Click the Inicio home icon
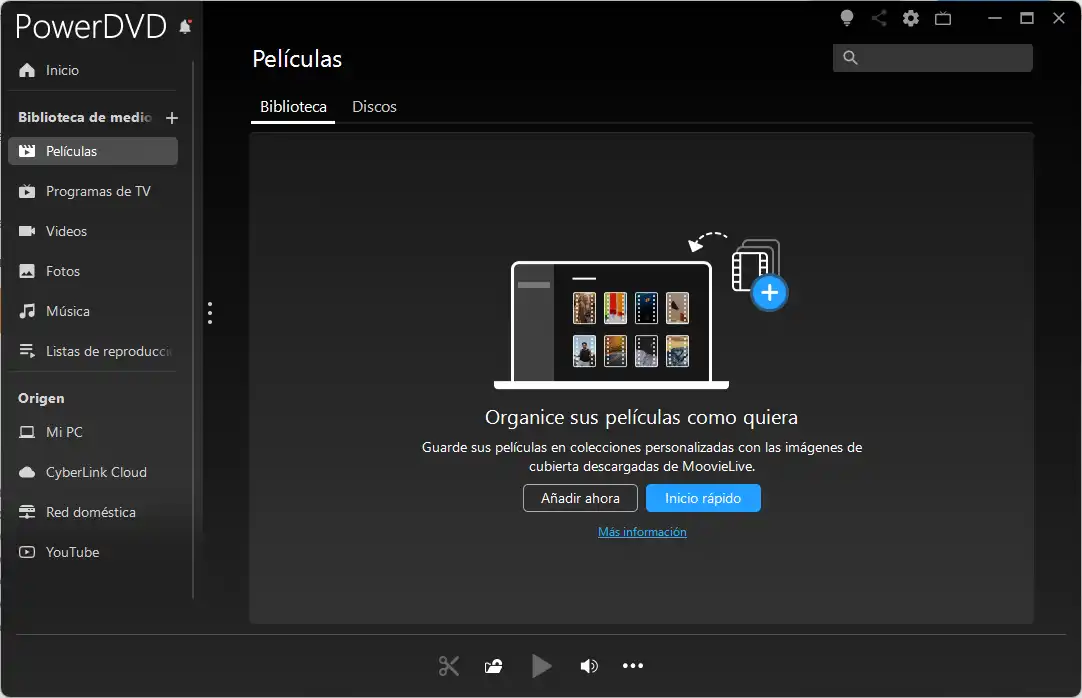The width and height of the screenshot is (1082, 698). 27,70
